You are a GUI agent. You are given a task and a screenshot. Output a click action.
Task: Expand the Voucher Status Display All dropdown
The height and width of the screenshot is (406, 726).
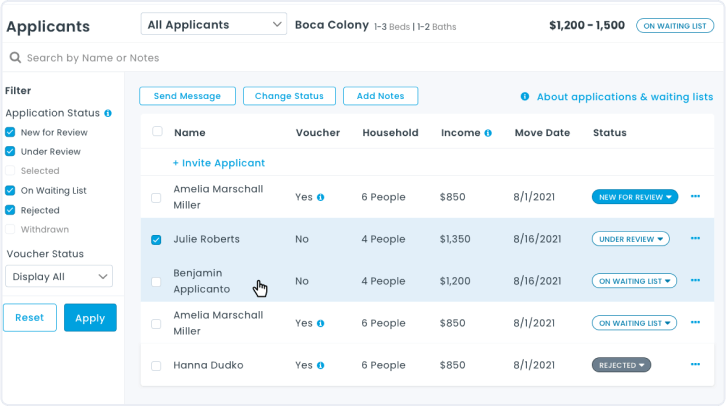59,277
